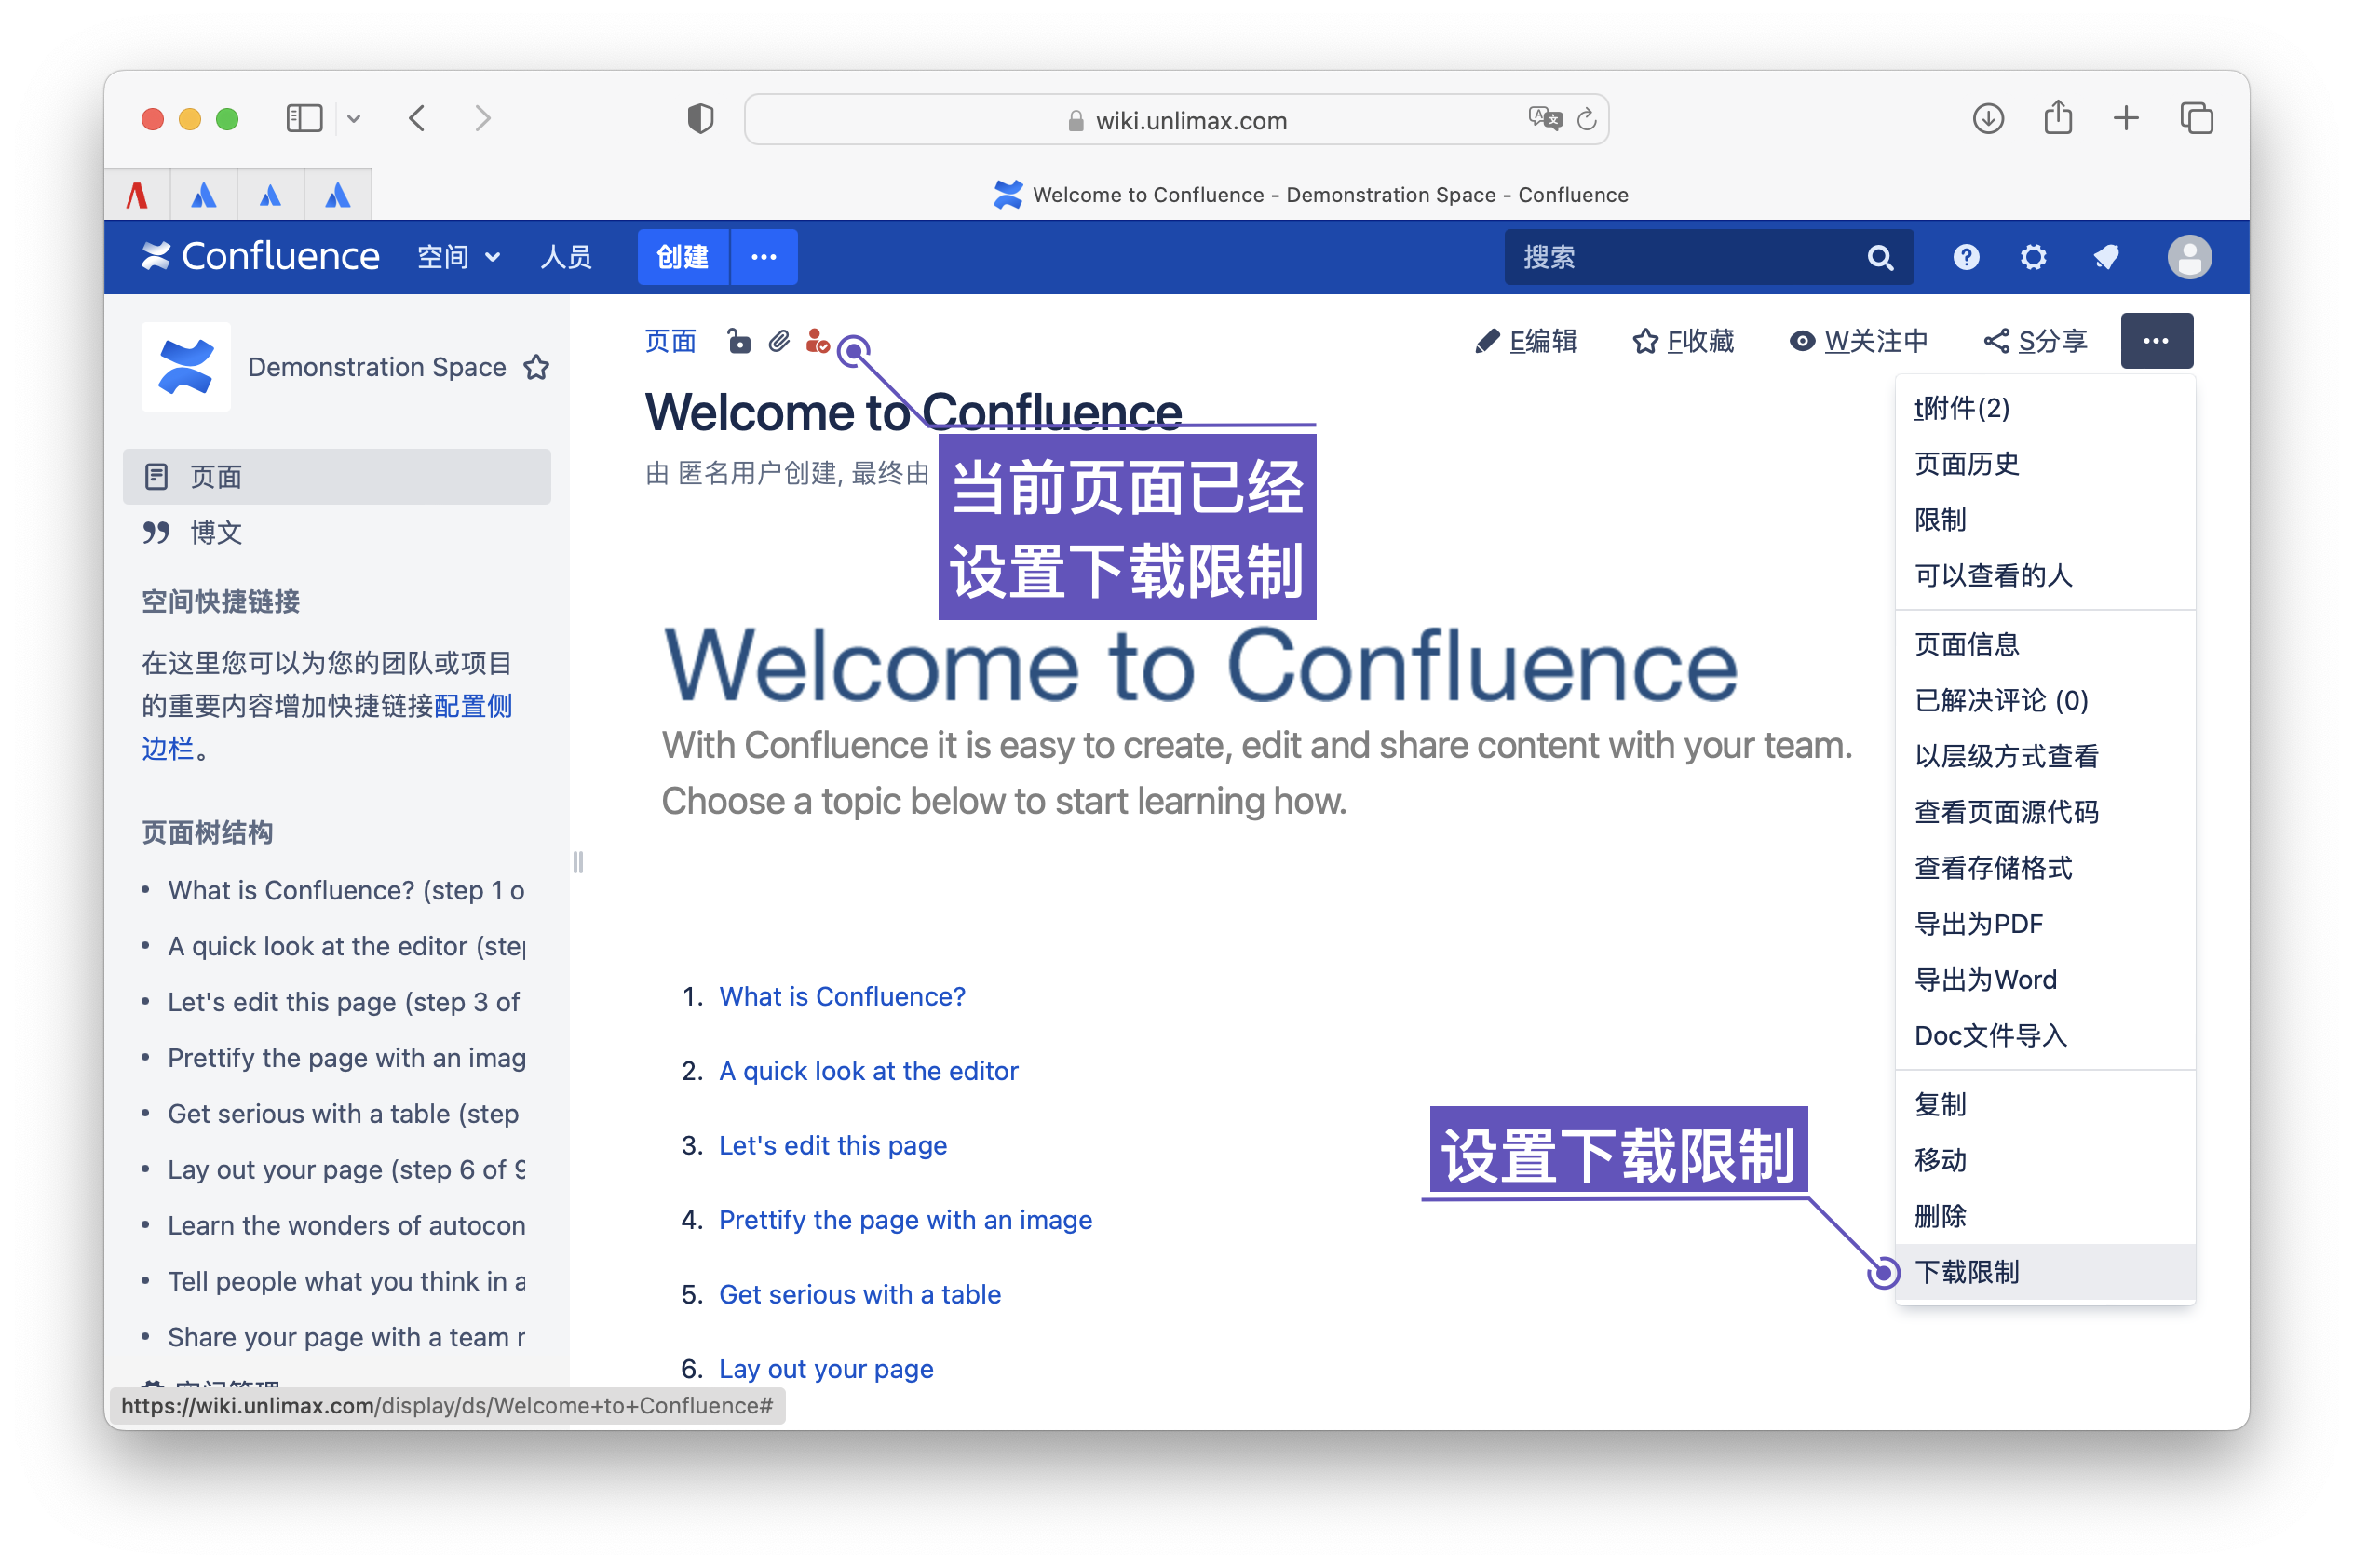Toggle 关注中 watching eye button

click(x=1858, y=341)
